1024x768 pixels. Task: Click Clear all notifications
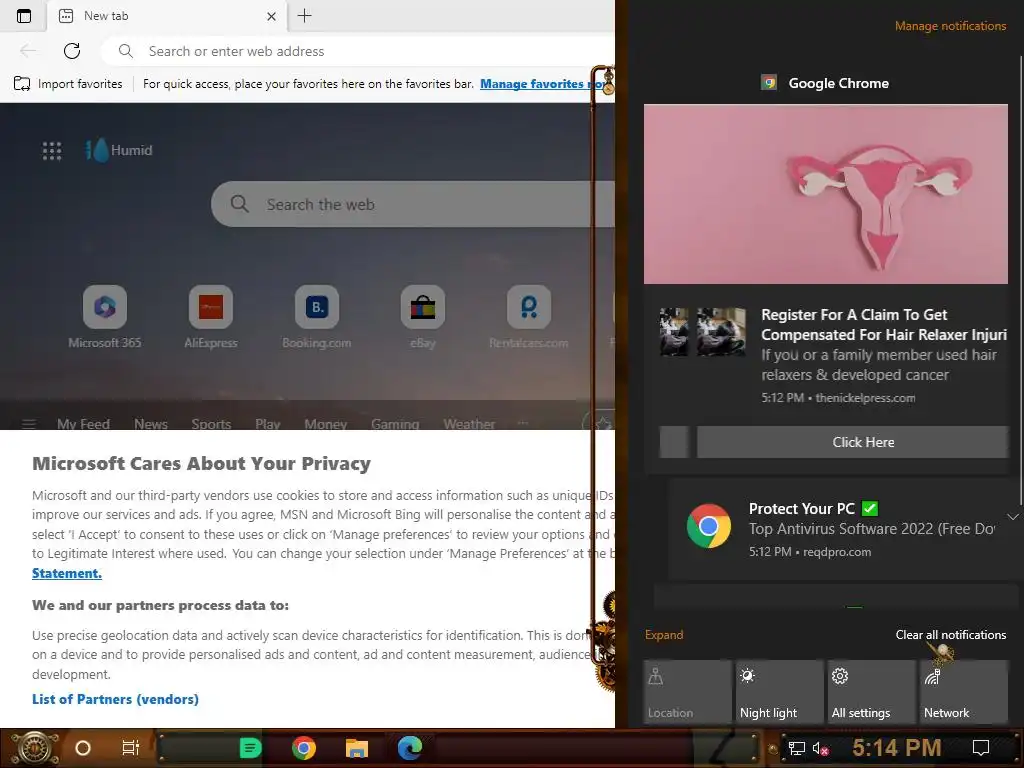click(x=950, y=635)
